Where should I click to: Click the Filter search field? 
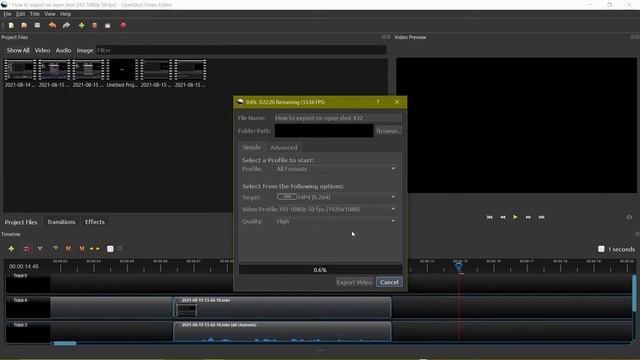[x=241, y=50]
